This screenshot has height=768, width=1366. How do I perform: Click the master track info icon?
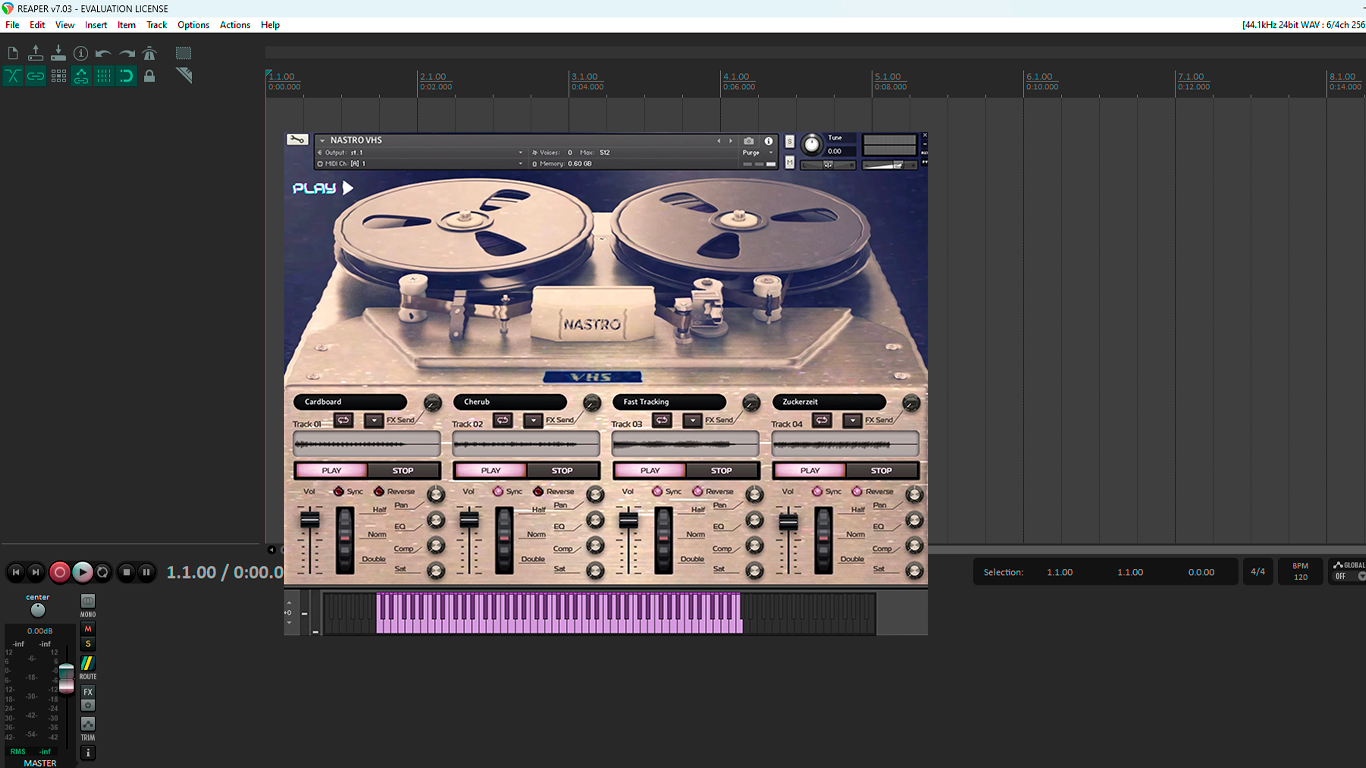point(88,752)
